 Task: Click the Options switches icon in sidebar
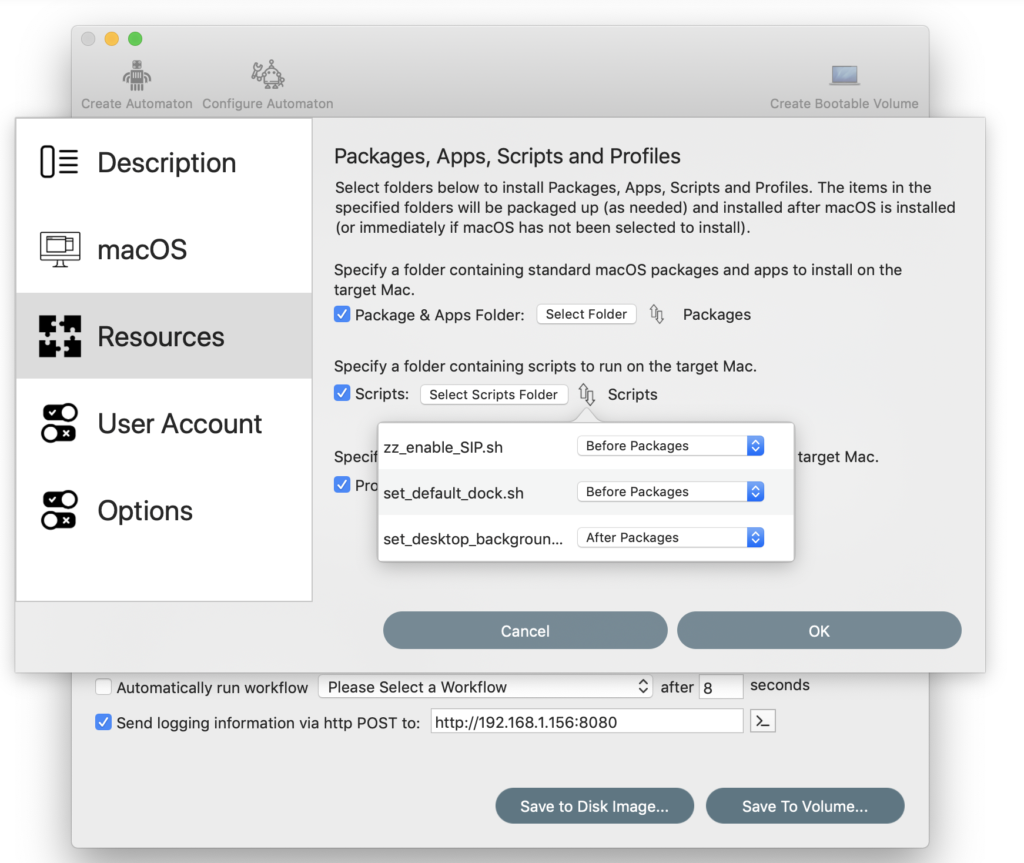click(59, 510)
